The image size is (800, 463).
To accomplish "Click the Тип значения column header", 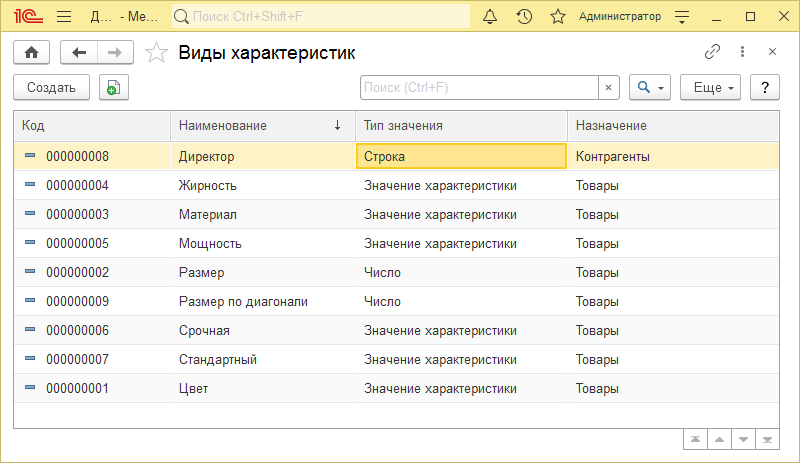I will (x=461, y=126).
